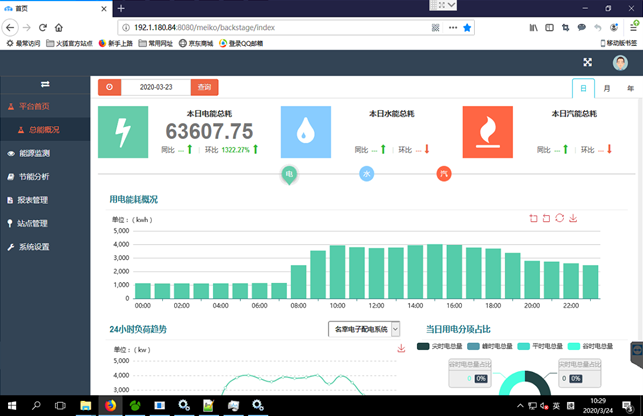Click the orange clock icon beside the date
Image resolution: width=643 pixels, height=416 pixels.
(109, 87)
